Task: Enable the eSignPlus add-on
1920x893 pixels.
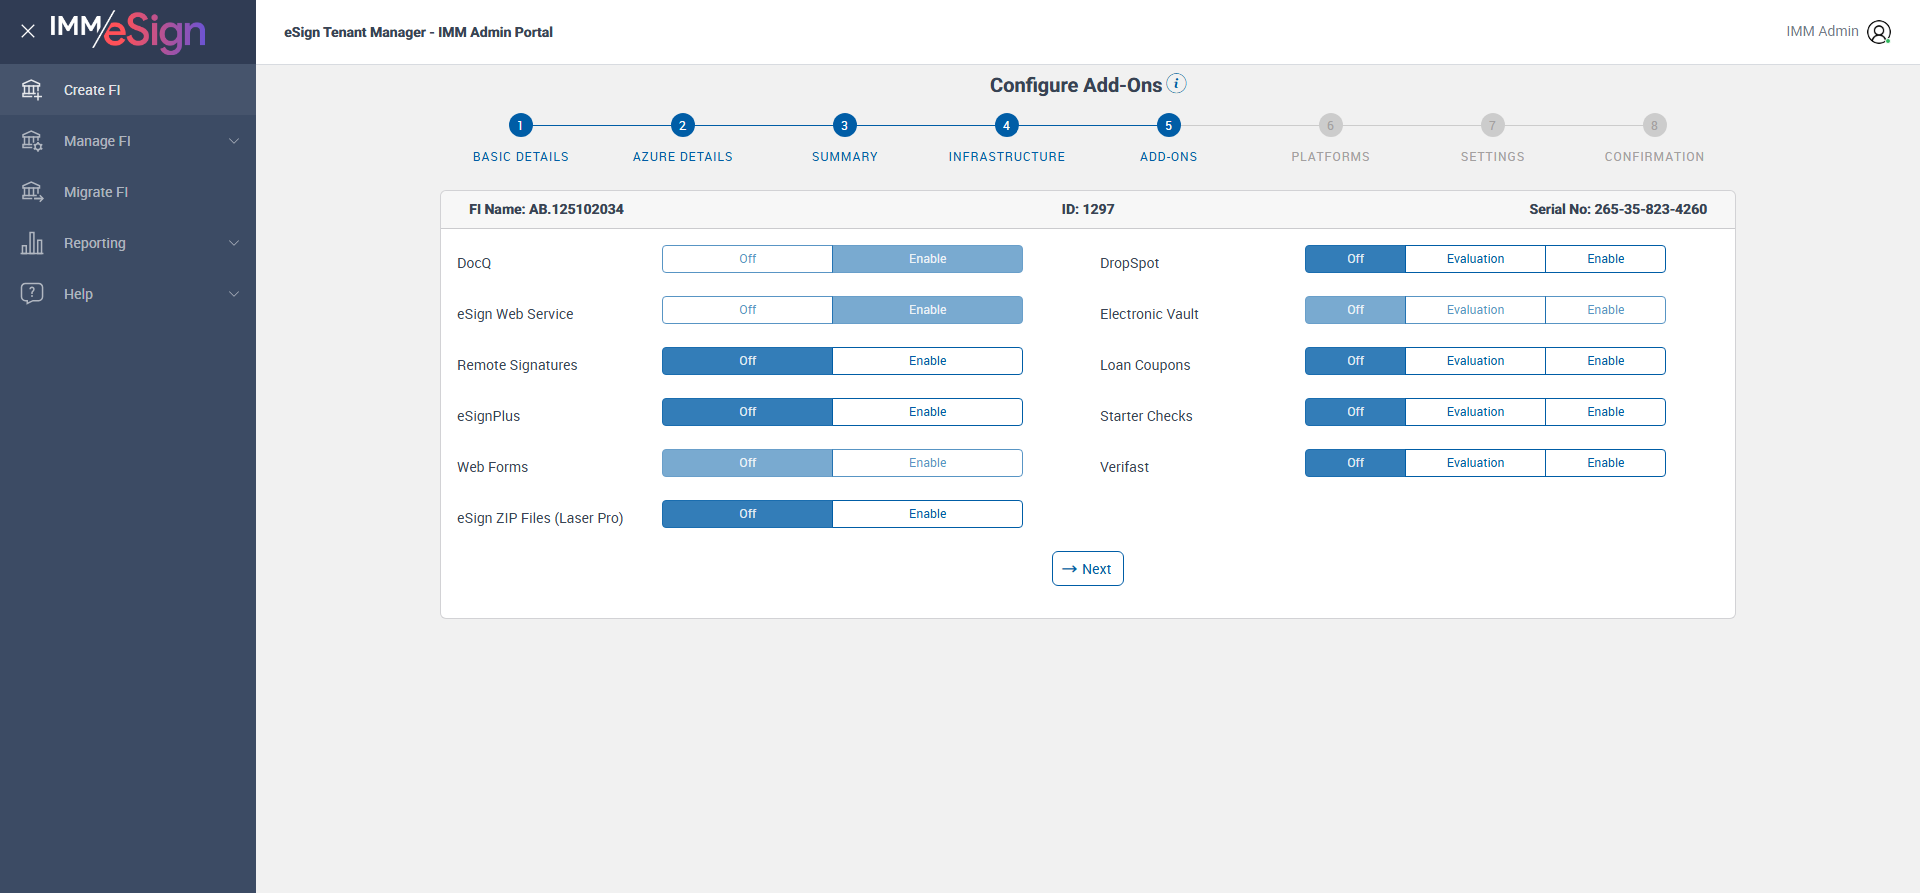Action: pyautogui.click(x=927, y=412)
